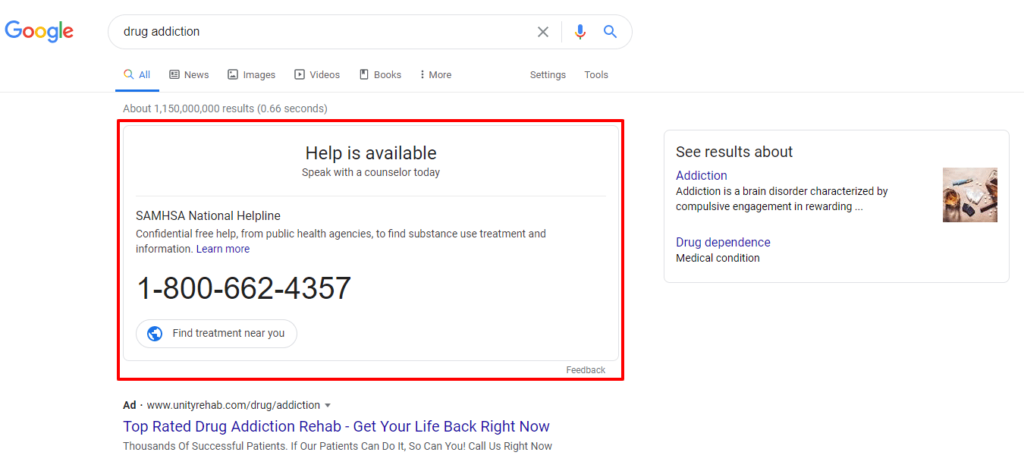
Task: Open the More search categories menu
Action: 436,75
